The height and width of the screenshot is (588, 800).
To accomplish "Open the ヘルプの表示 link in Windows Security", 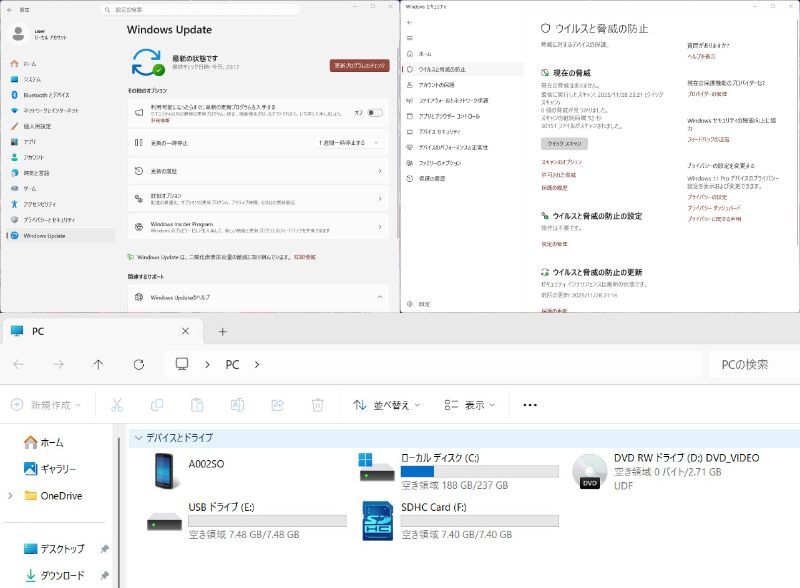I will 702,56.
